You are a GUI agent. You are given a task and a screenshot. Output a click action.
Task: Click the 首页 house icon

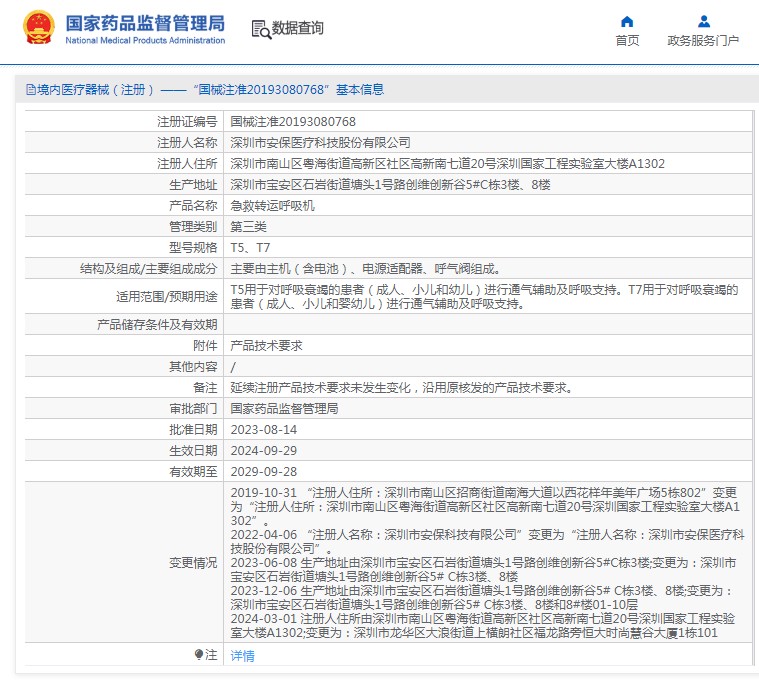pos(627,21)
